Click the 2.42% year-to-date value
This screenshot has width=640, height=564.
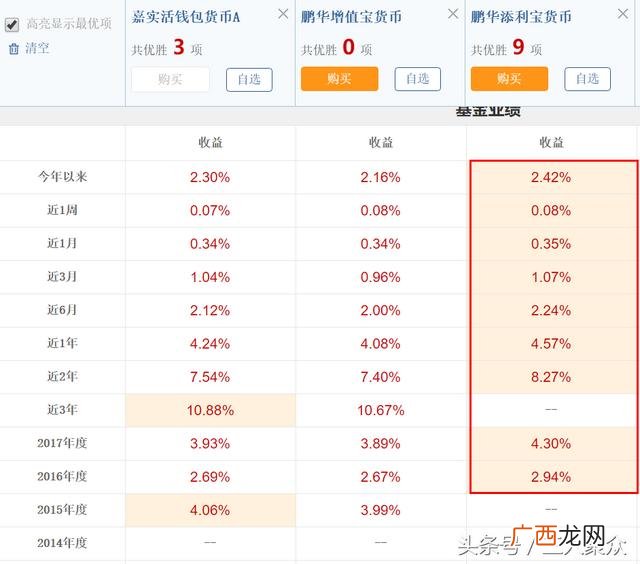point(551,177)
